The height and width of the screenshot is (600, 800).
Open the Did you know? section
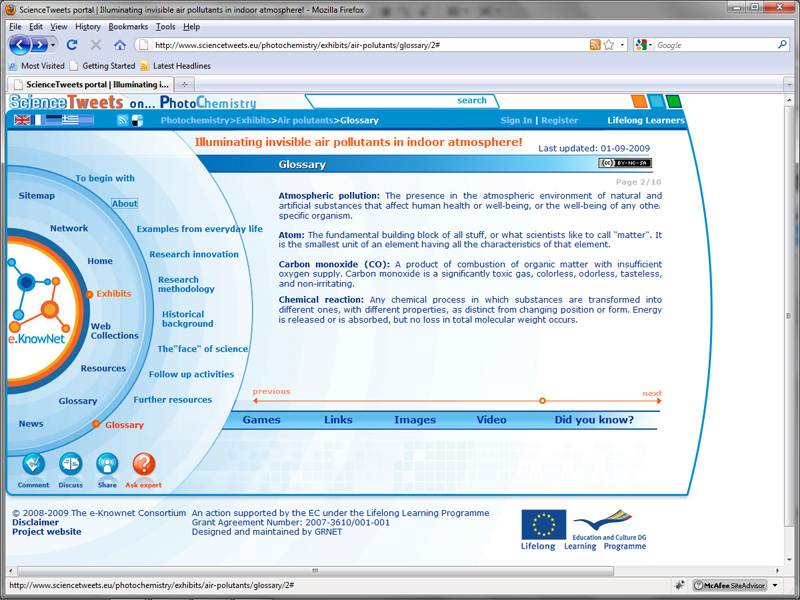[594, 420]
